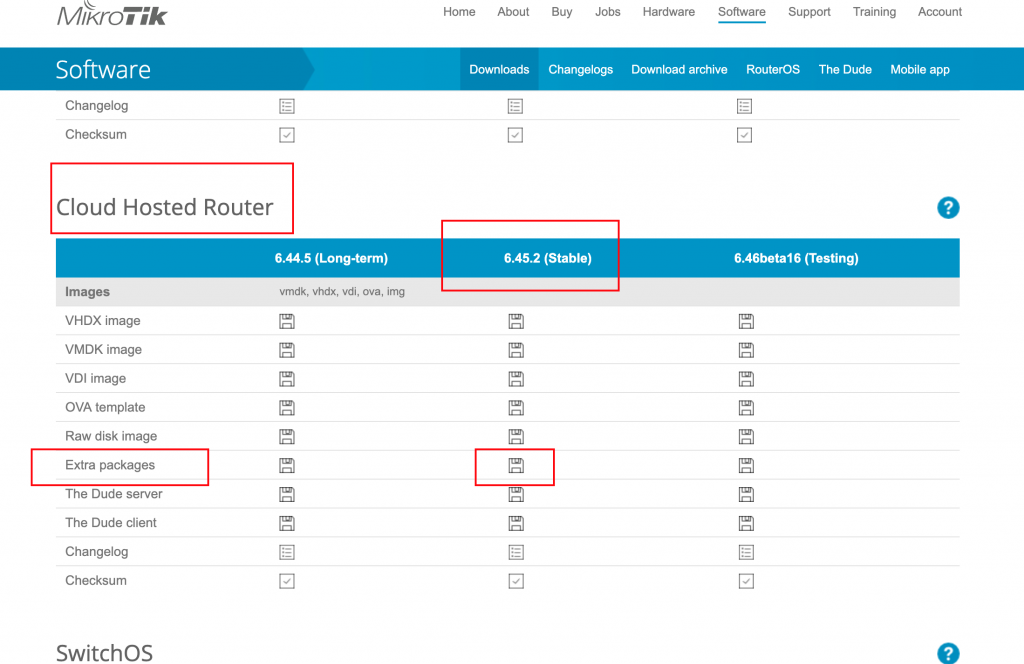Open the Buy menu item
Viewport: 1024px width, 664px height.
pos(562,12)
